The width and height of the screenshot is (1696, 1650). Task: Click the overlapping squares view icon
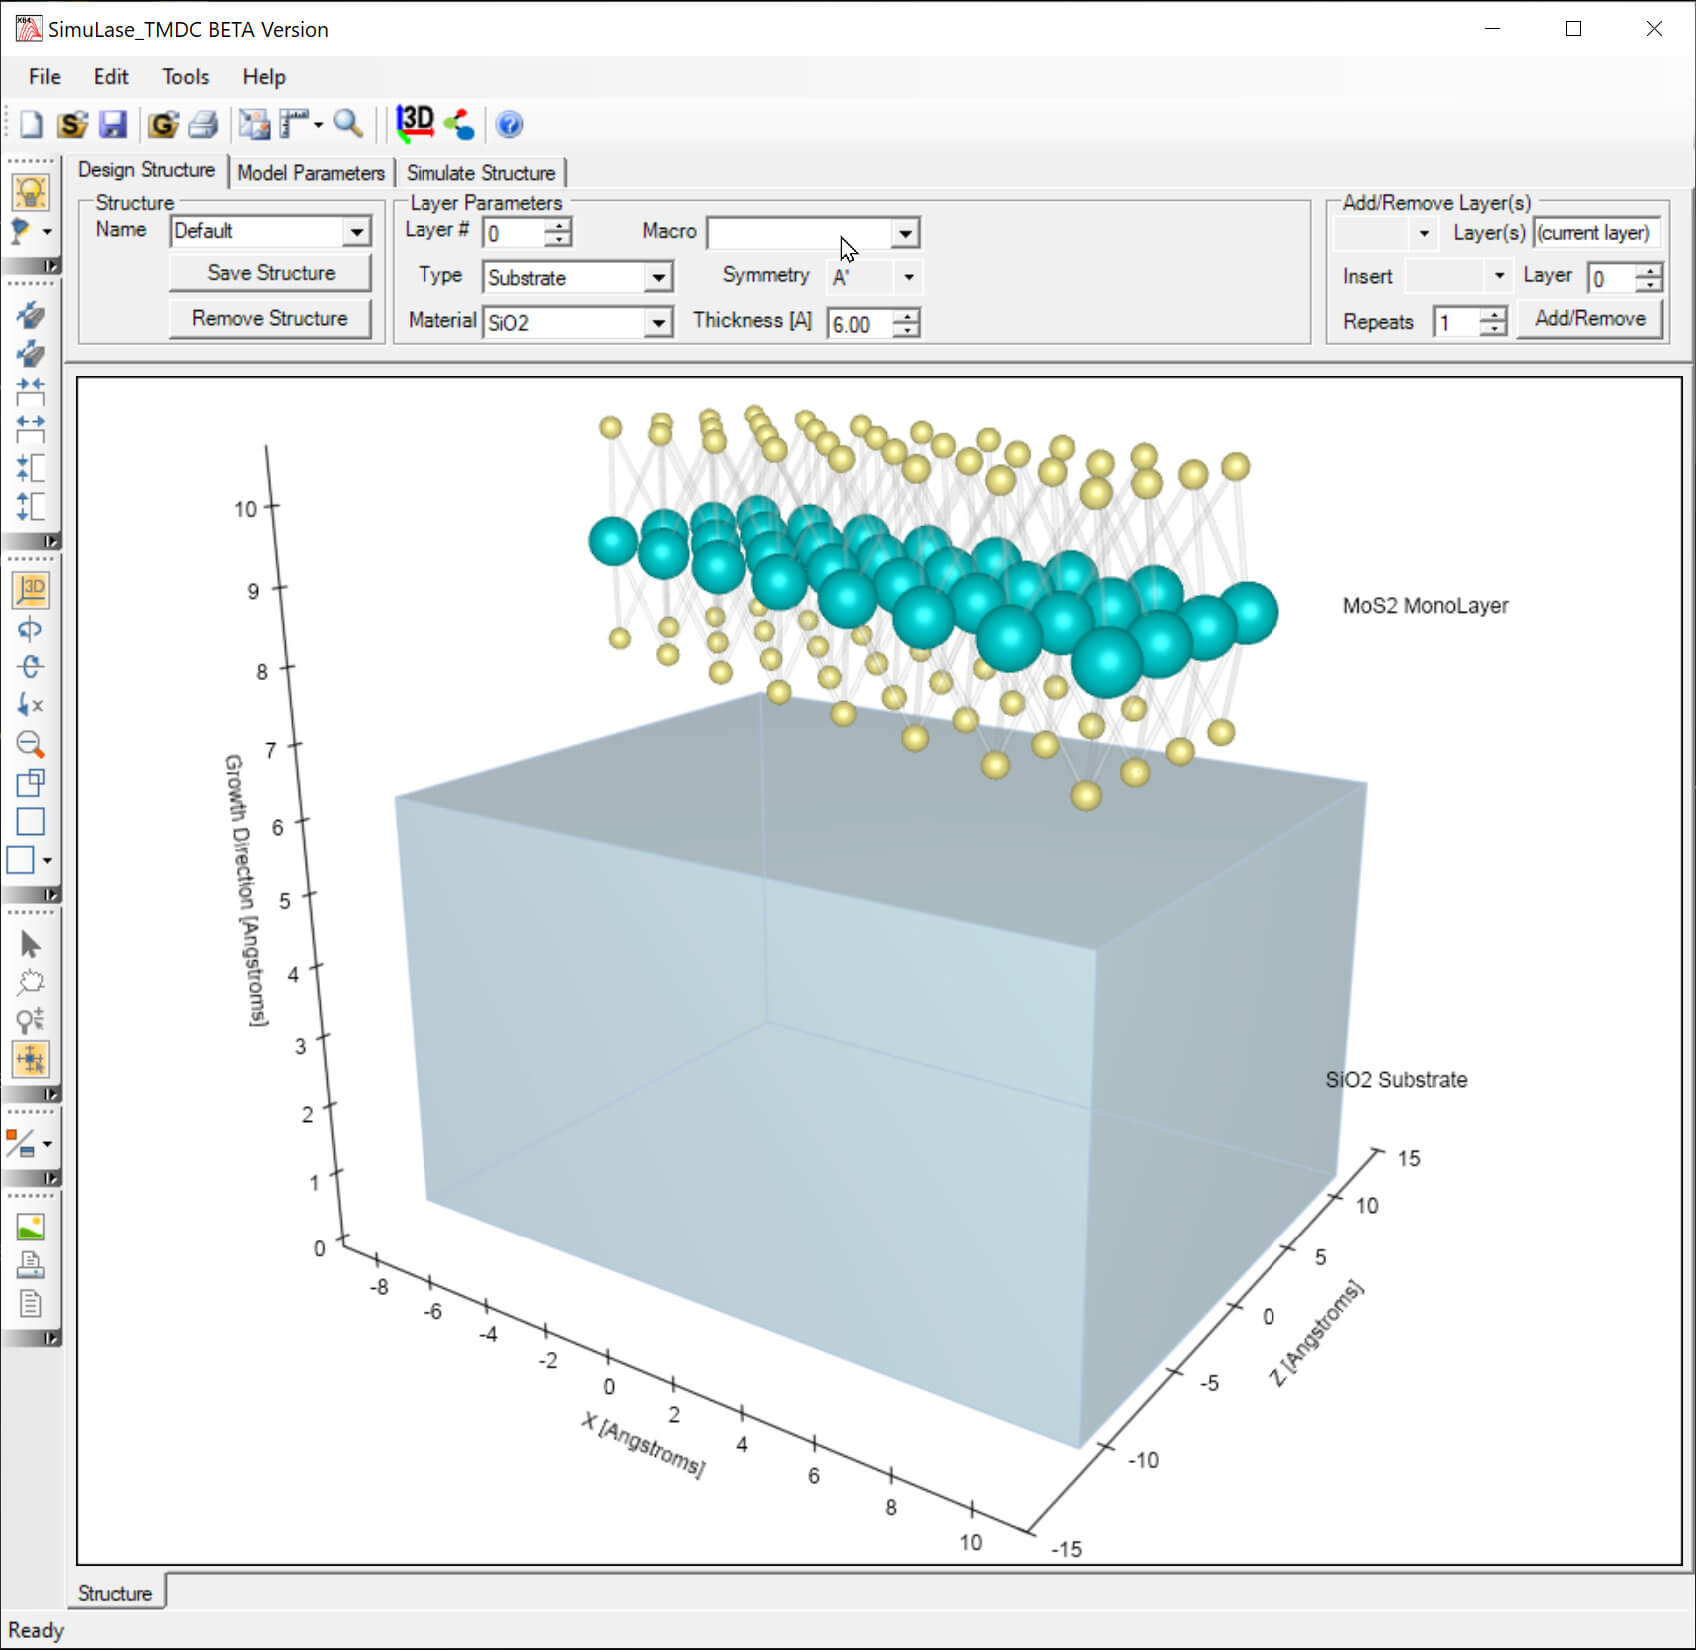(30, 783)
